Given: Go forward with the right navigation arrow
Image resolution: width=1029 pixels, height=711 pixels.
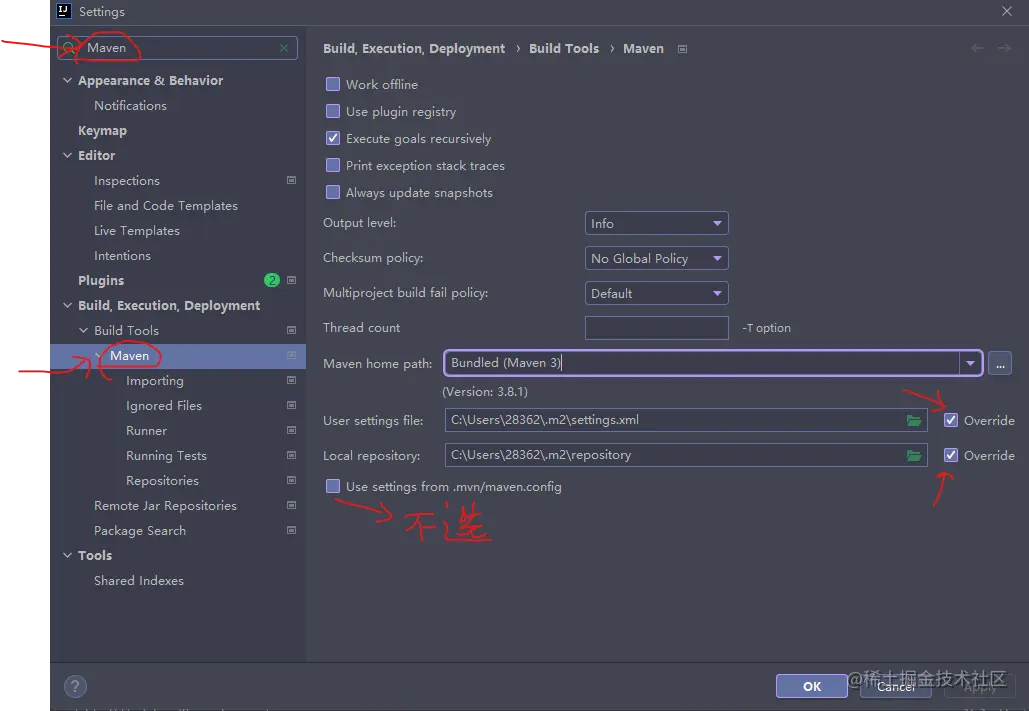Looking at the screenshot, I should pyautogui.click(x=1004, y=48).
